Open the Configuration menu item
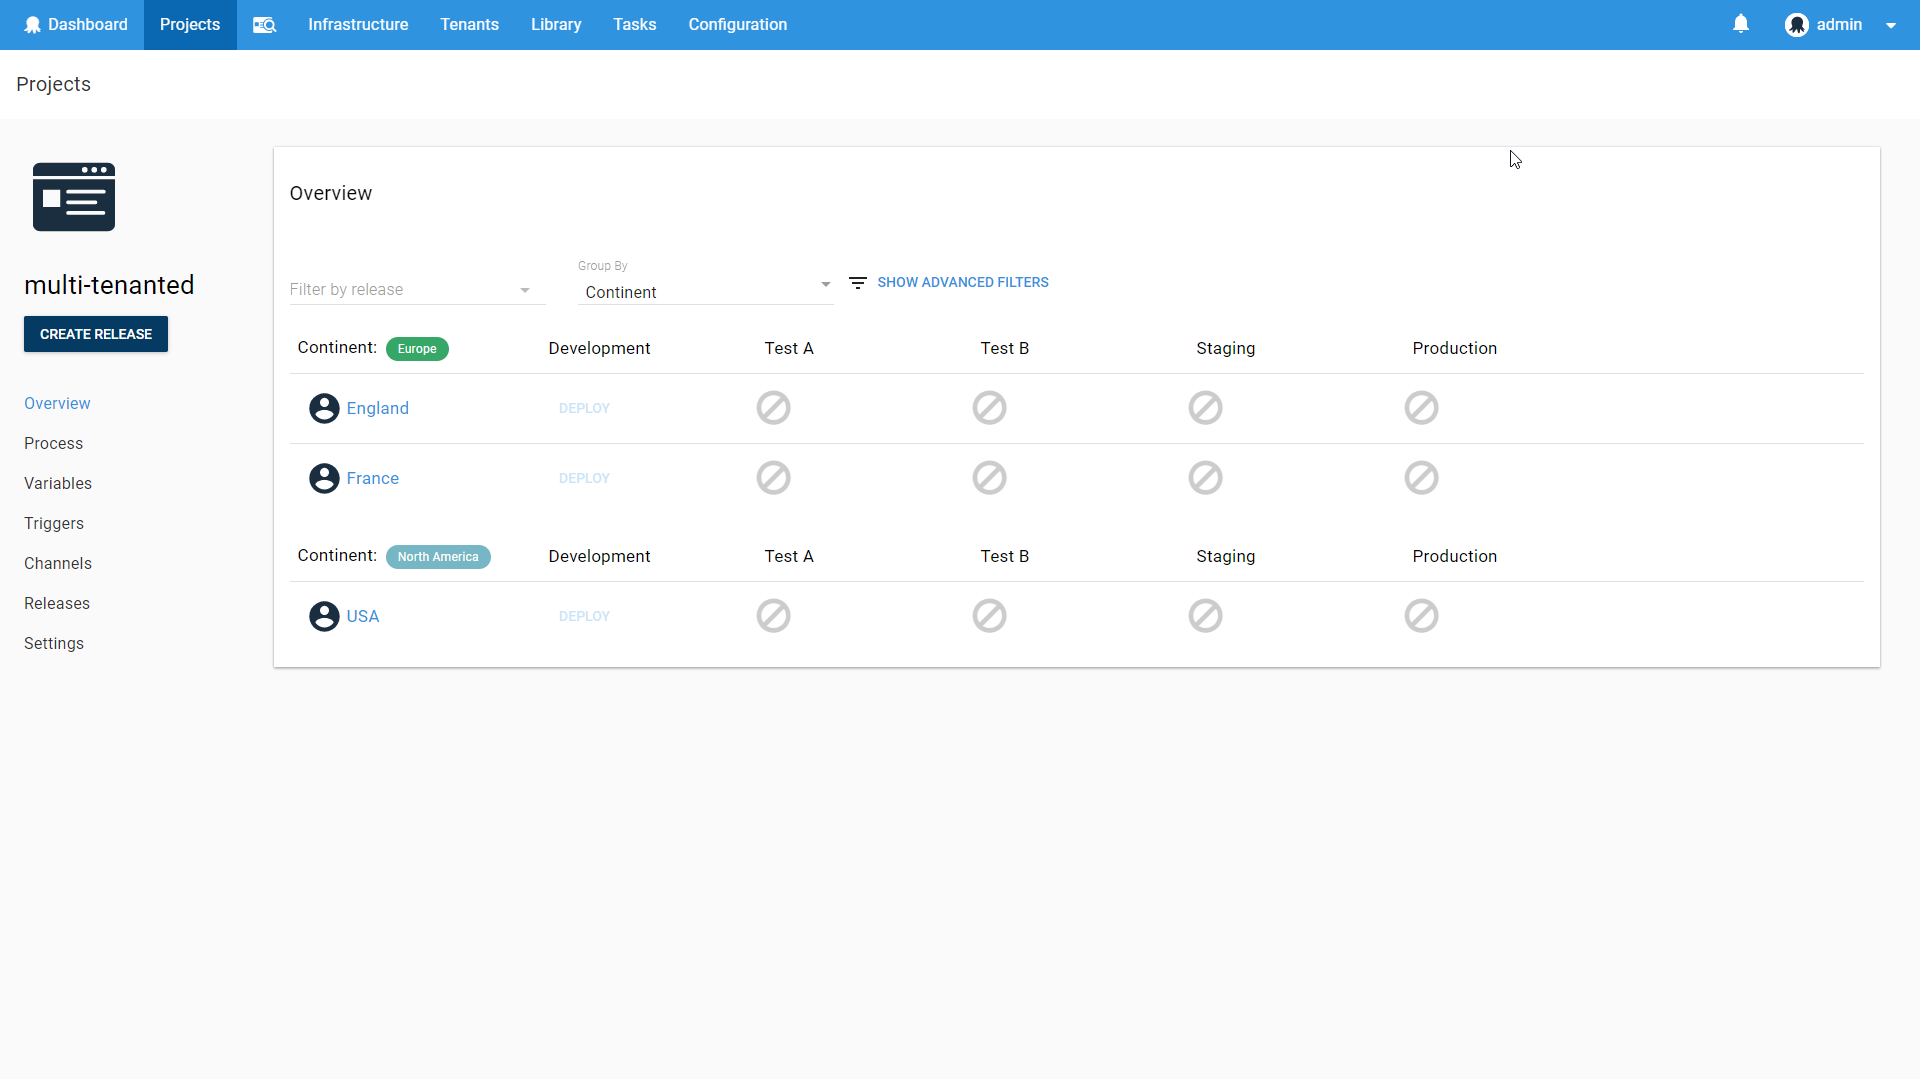 737,24
